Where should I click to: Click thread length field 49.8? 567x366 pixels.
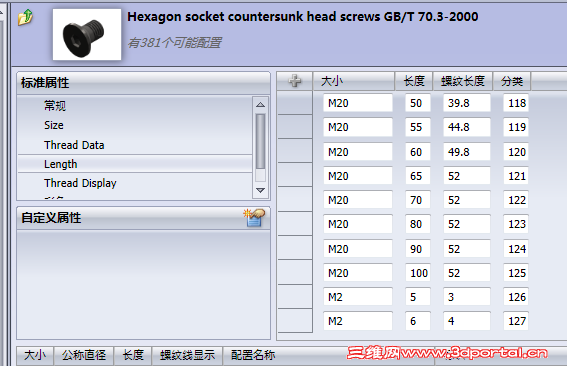coord(467,152)
